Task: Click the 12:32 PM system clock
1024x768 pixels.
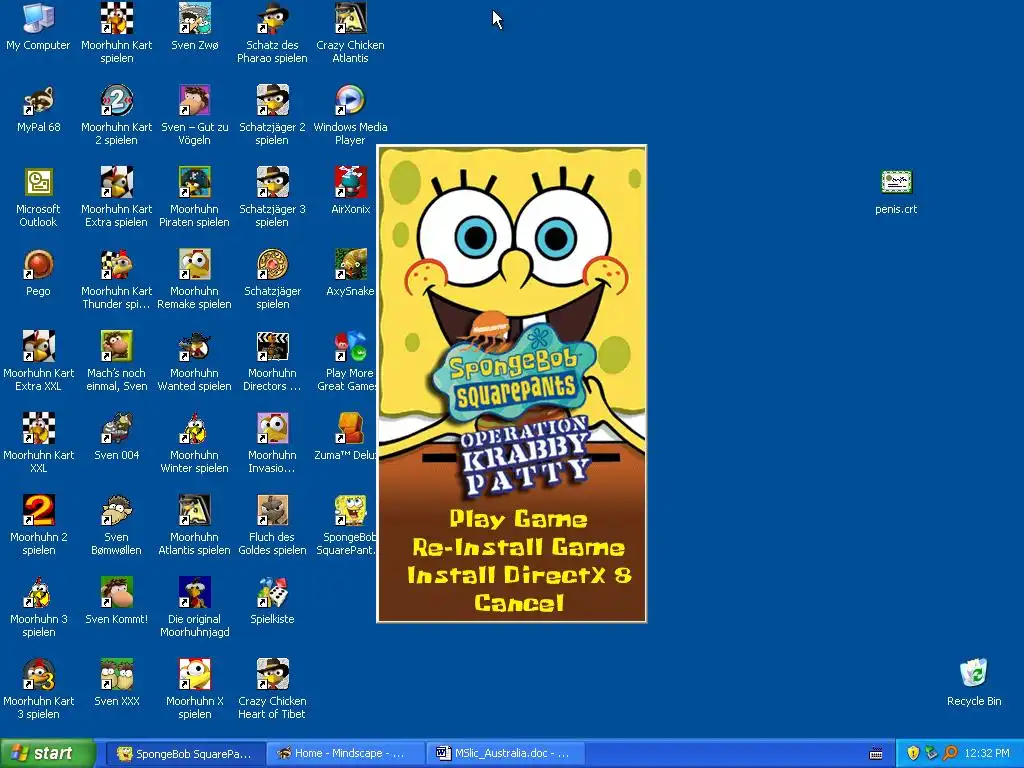Action: [x=987, y=754]
